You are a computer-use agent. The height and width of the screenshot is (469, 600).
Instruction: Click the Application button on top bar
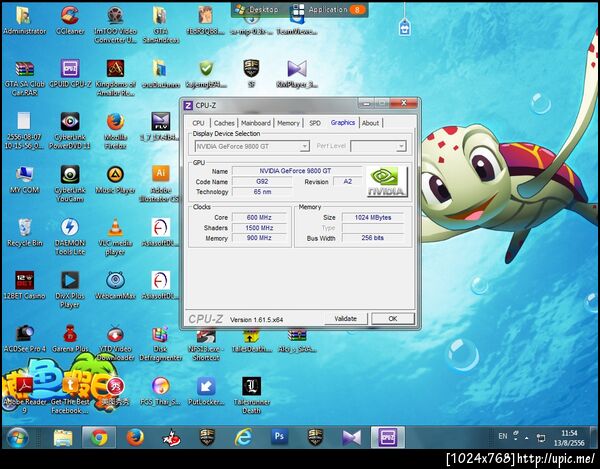pos(329,10)
